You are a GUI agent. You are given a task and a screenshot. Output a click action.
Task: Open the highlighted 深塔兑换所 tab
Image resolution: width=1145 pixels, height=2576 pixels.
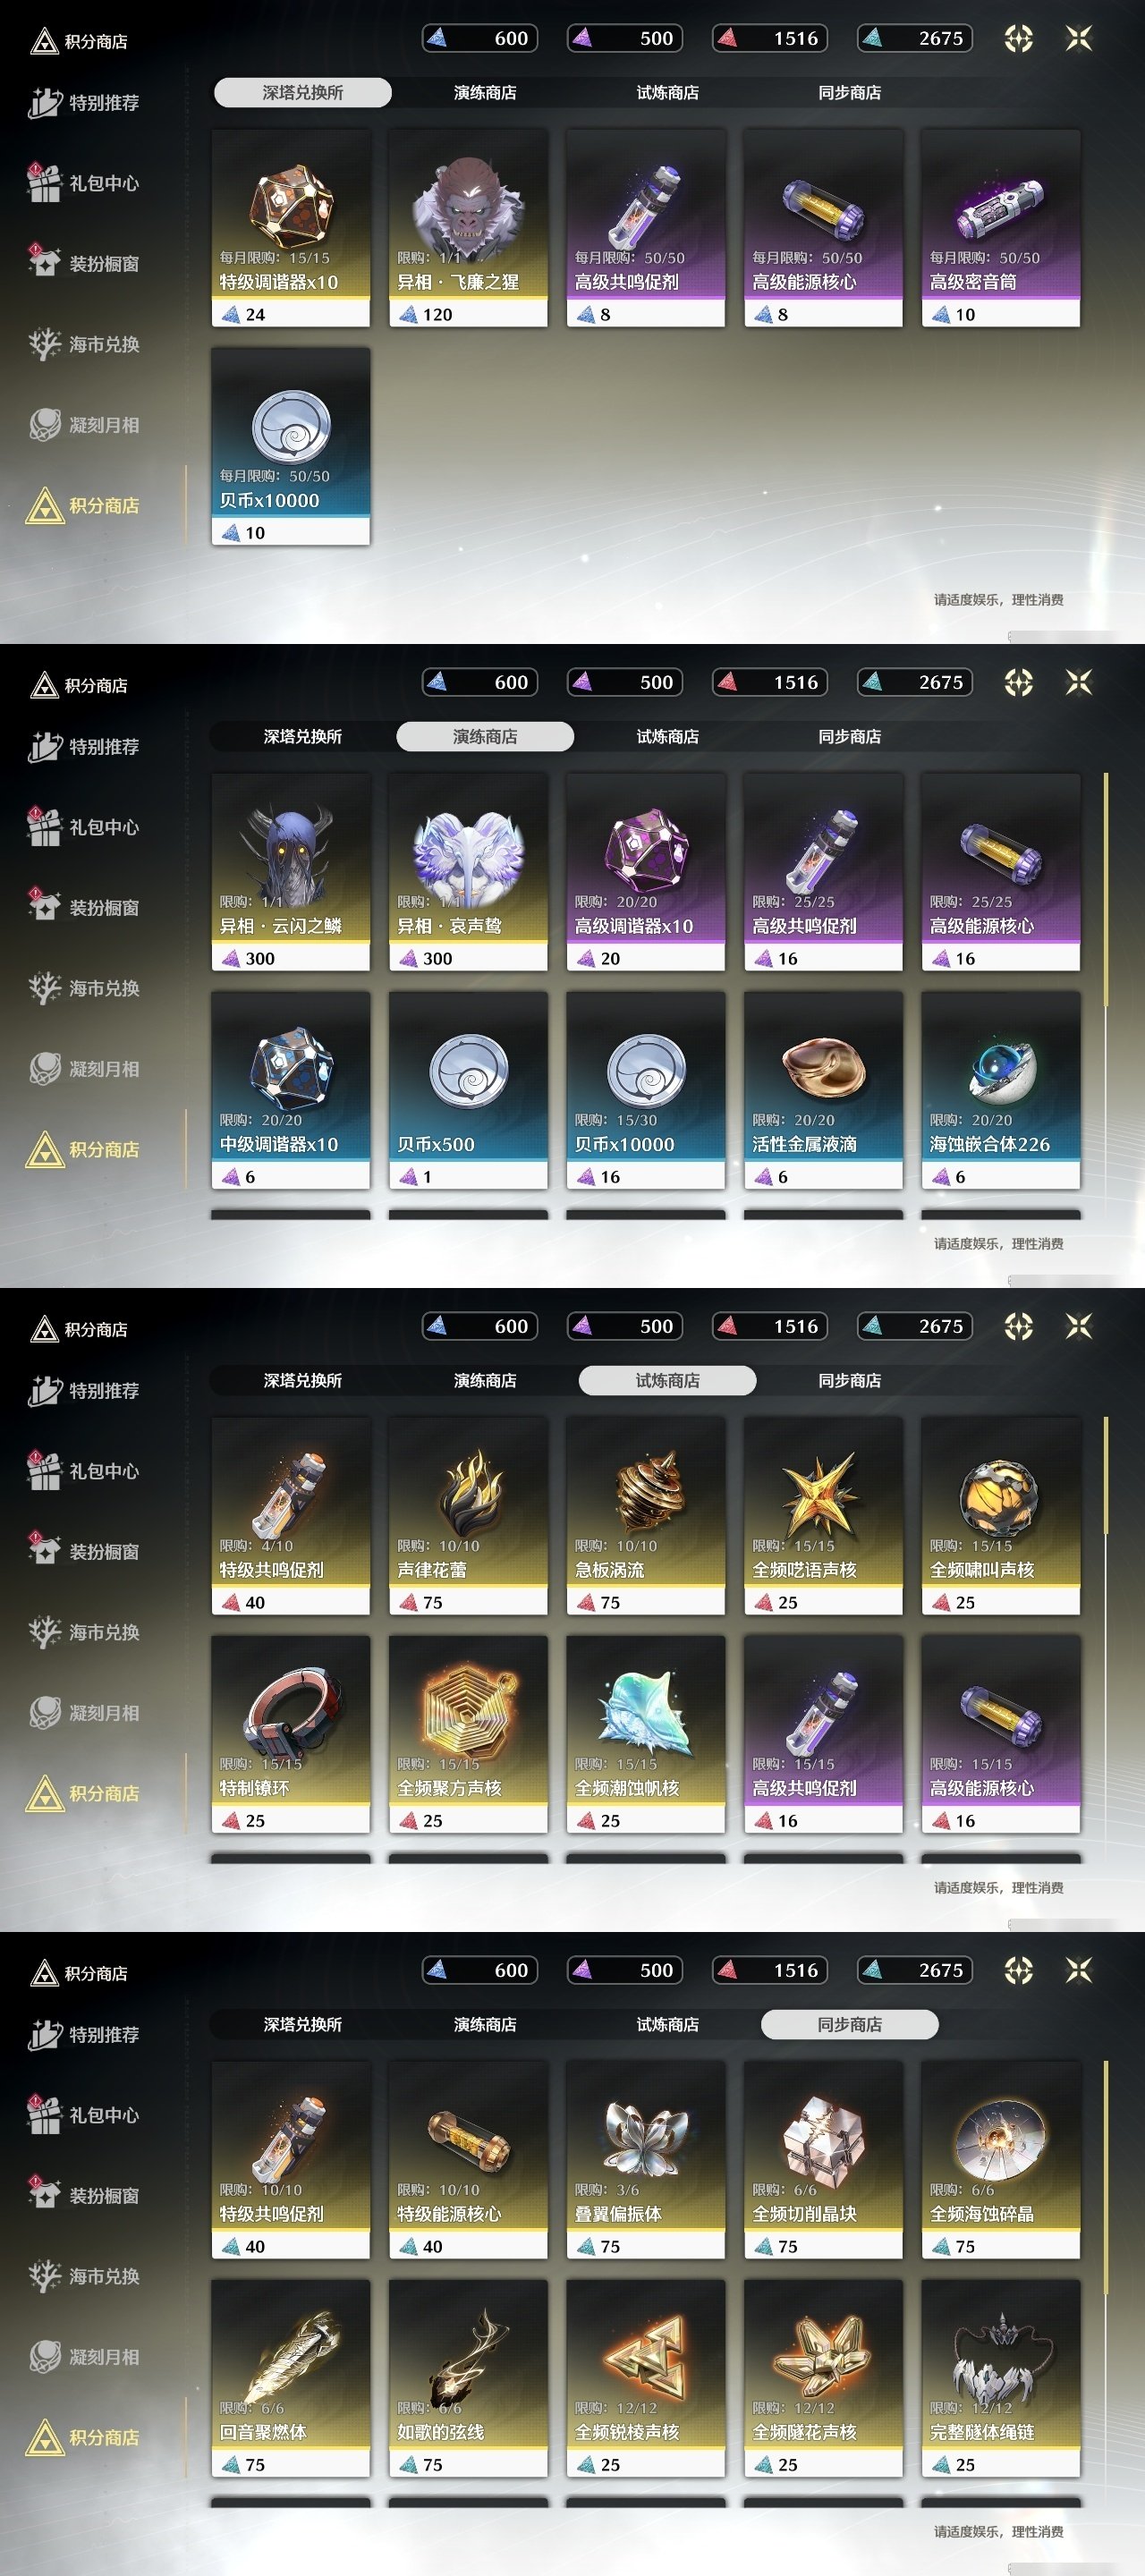click(x=302, y=92)
